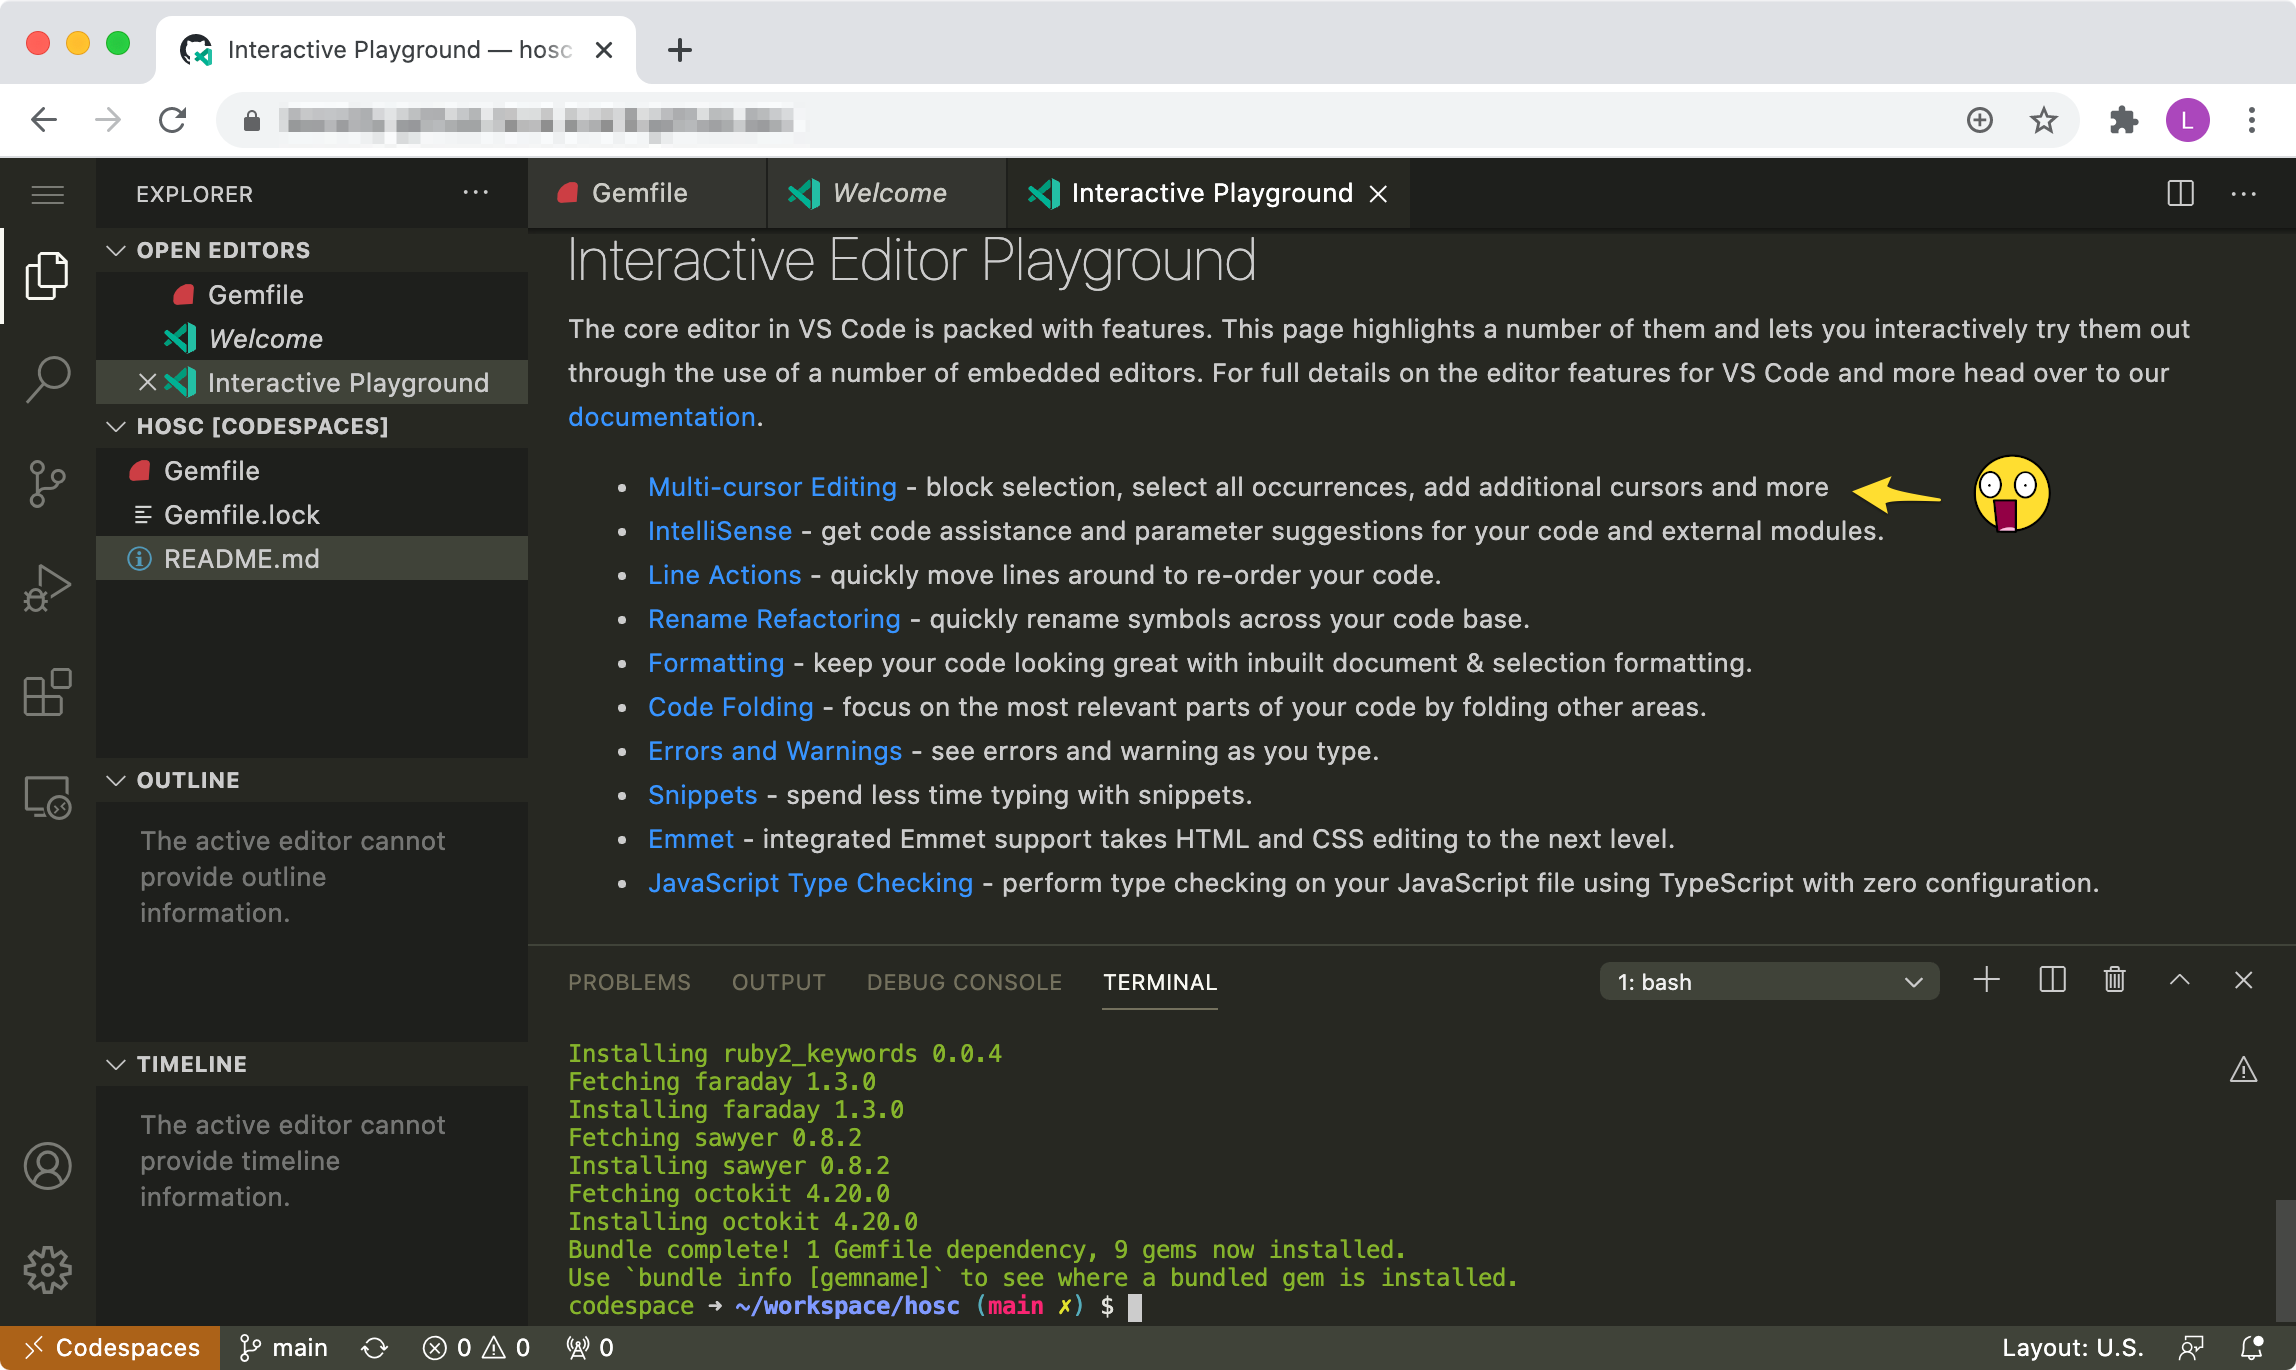Open the 1: bash terminal dropdown

(x=1768, y=982)
